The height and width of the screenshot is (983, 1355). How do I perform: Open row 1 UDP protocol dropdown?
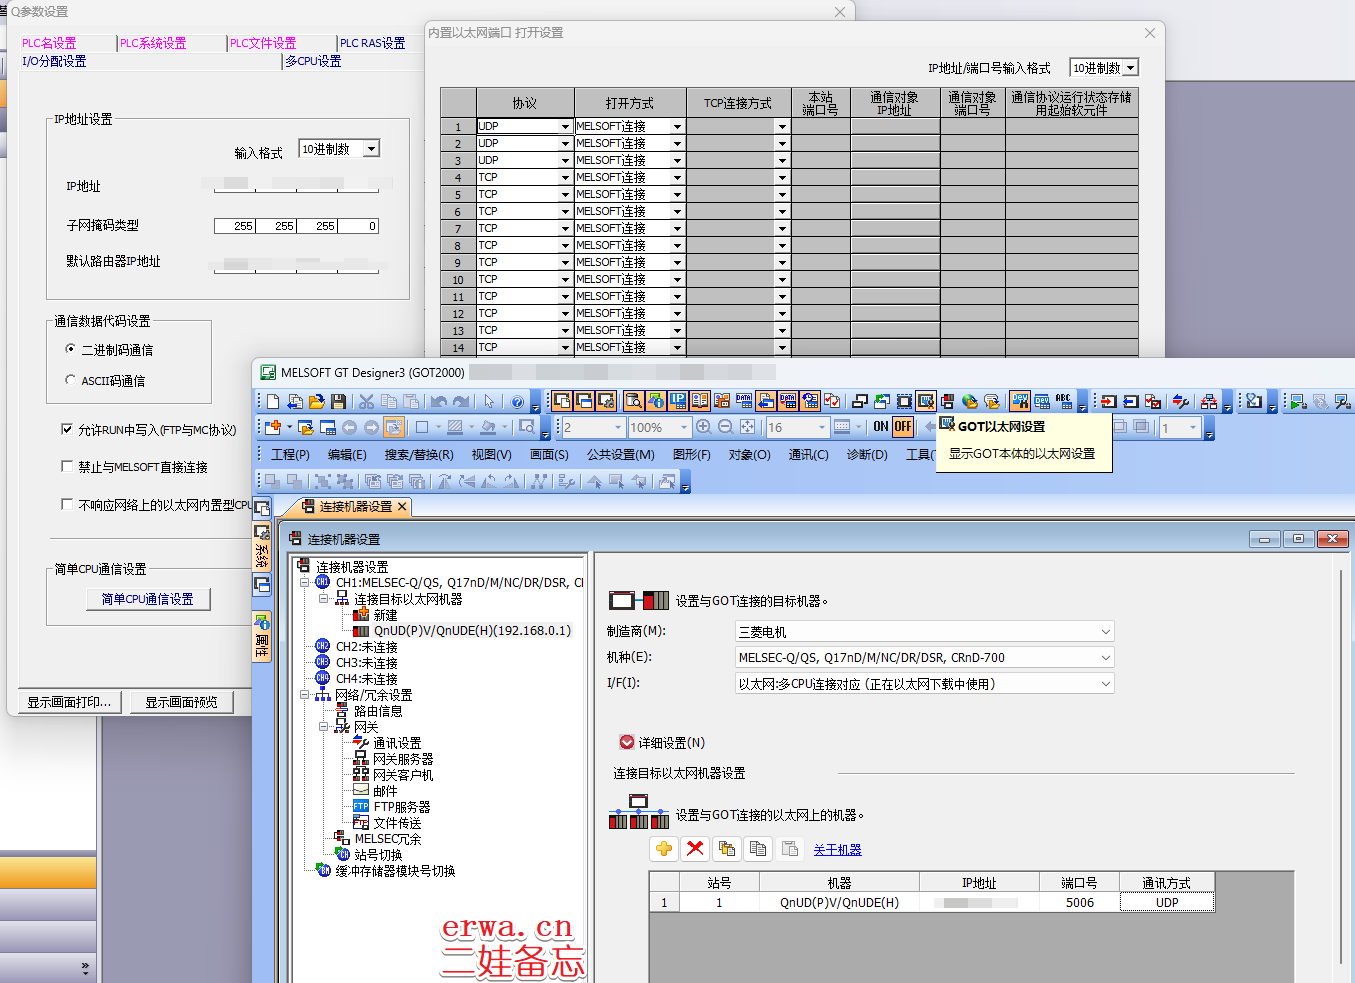click(565, 127)
